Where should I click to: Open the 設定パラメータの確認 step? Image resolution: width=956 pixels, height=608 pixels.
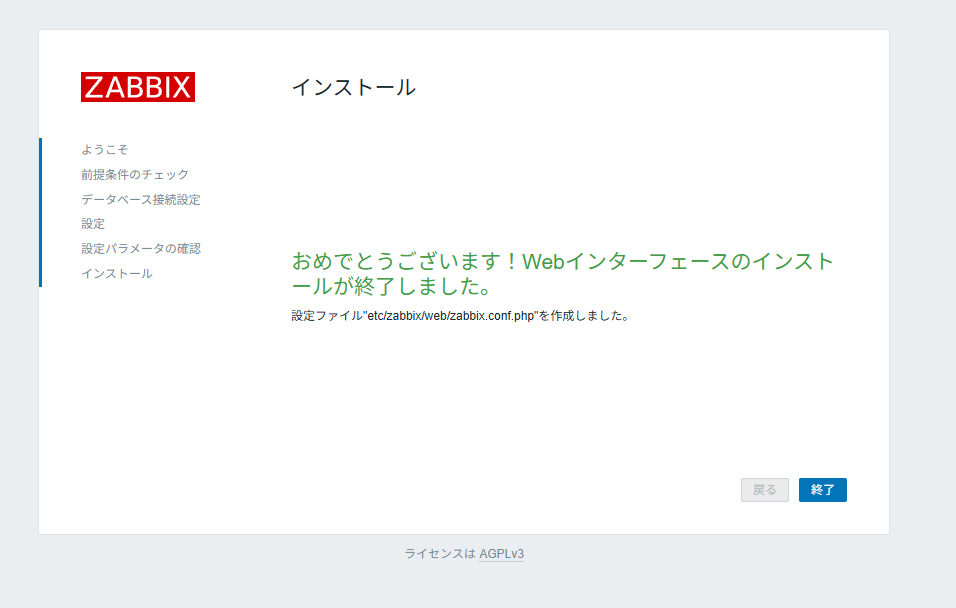(x=142, y=248)
